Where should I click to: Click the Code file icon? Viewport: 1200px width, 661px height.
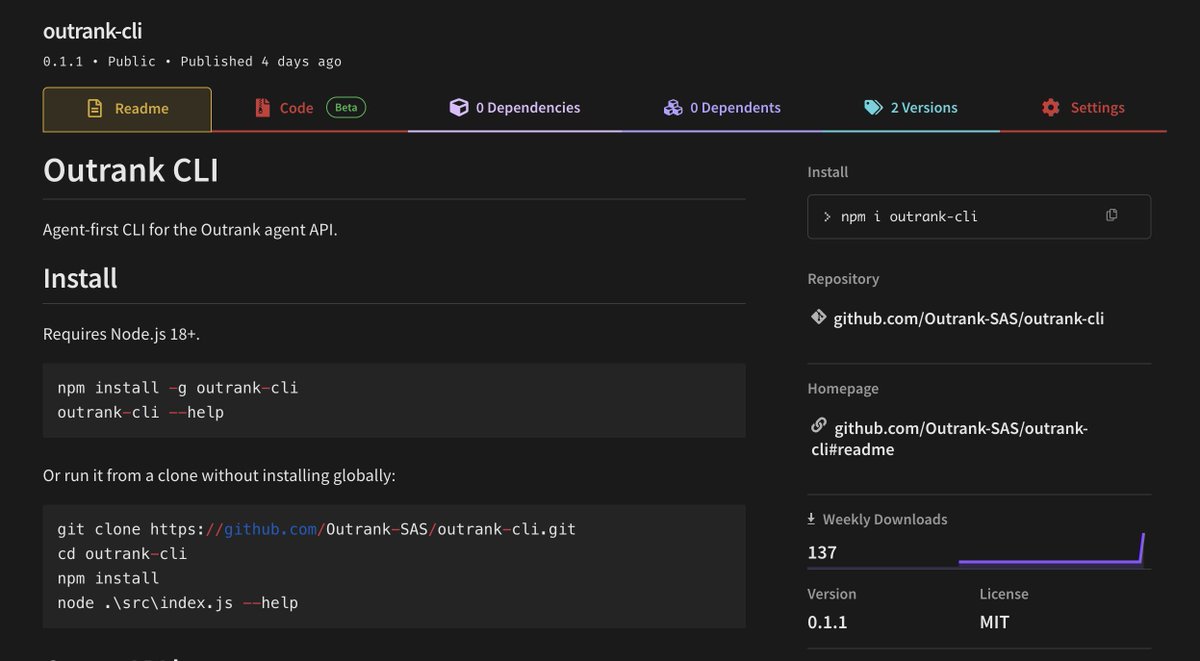coord(262,108)
